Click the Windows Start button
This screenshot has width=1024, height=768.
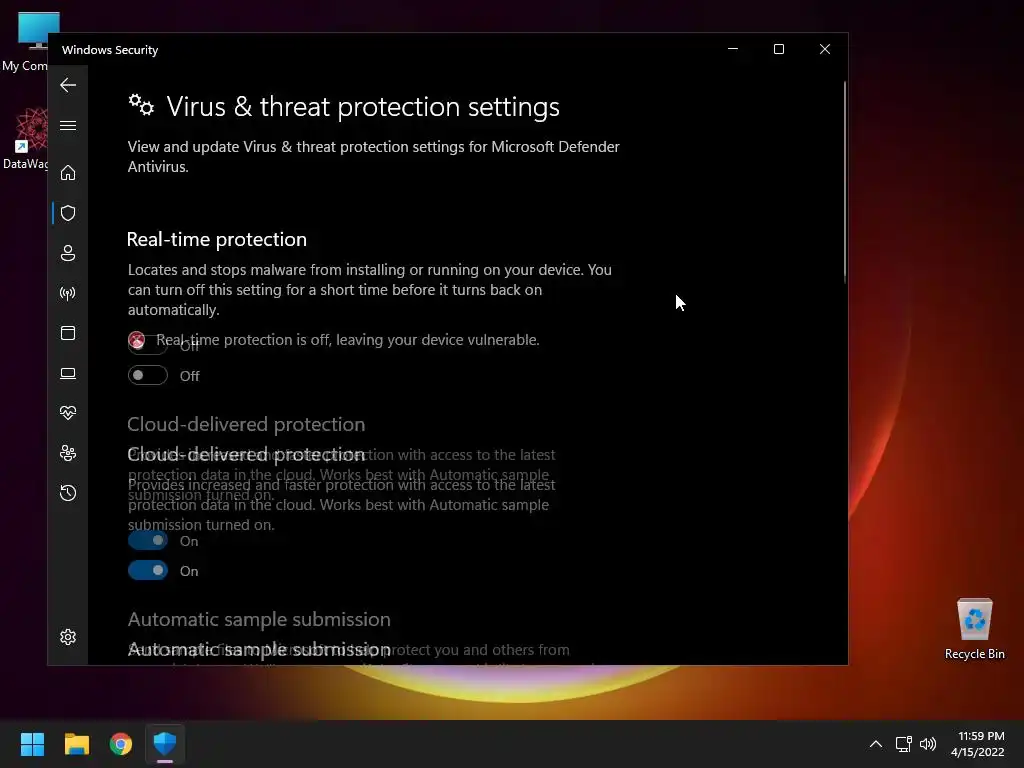click(32, 744)
